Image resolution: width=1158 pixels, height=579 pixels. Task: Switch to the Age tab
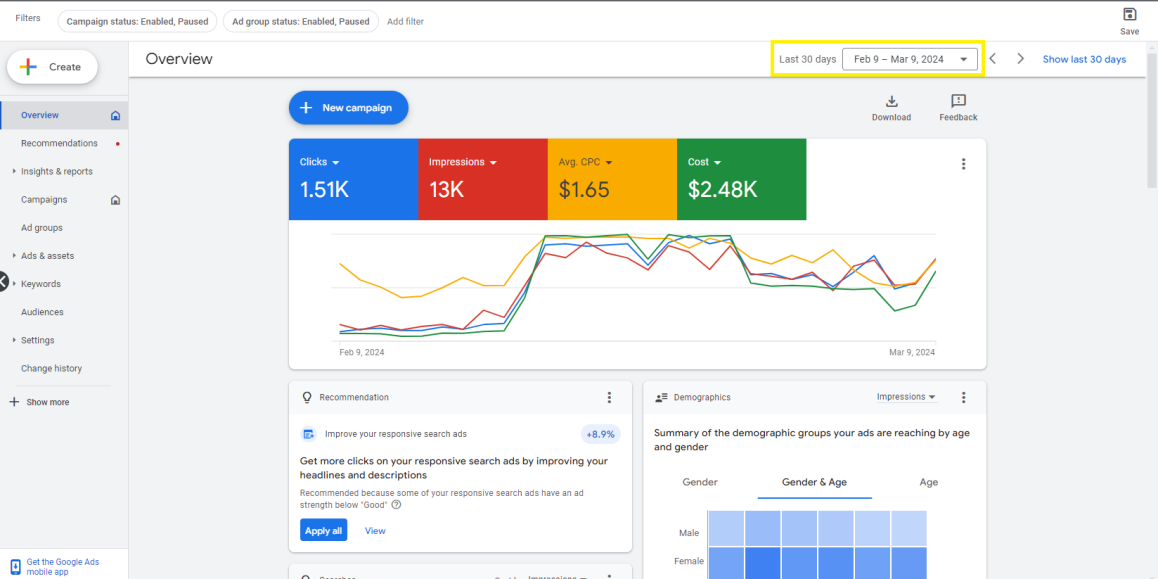tap(929, 482)
